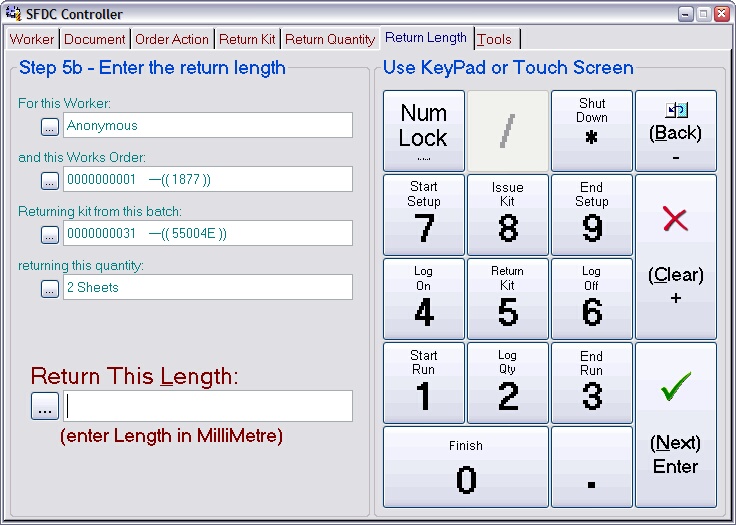Tap the Start Run 1 key

[424, 383]
